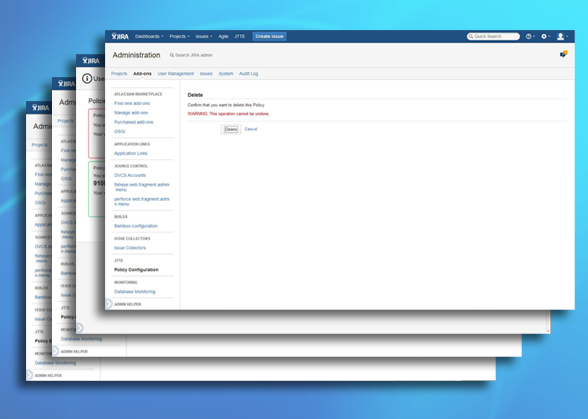Switch to the Projects admin tab

[119, 74]
